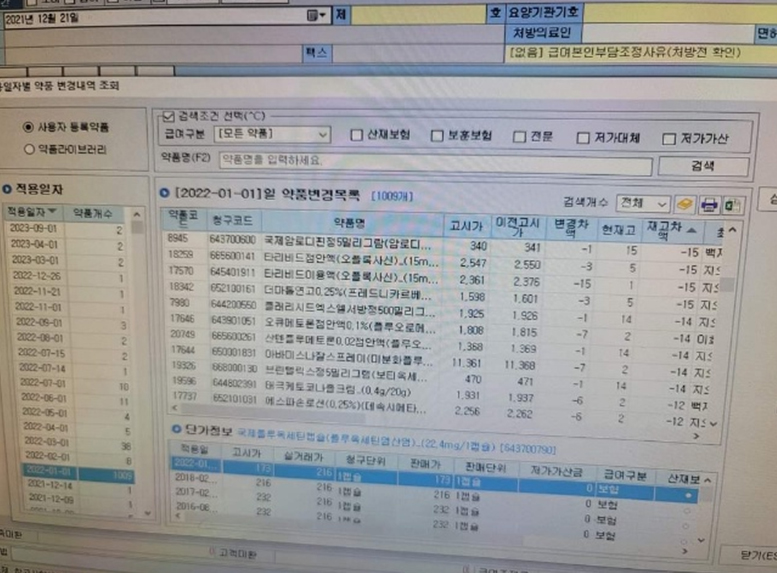Check the 전문 checkbox
The image size is (777, 573).
[519, 137]
